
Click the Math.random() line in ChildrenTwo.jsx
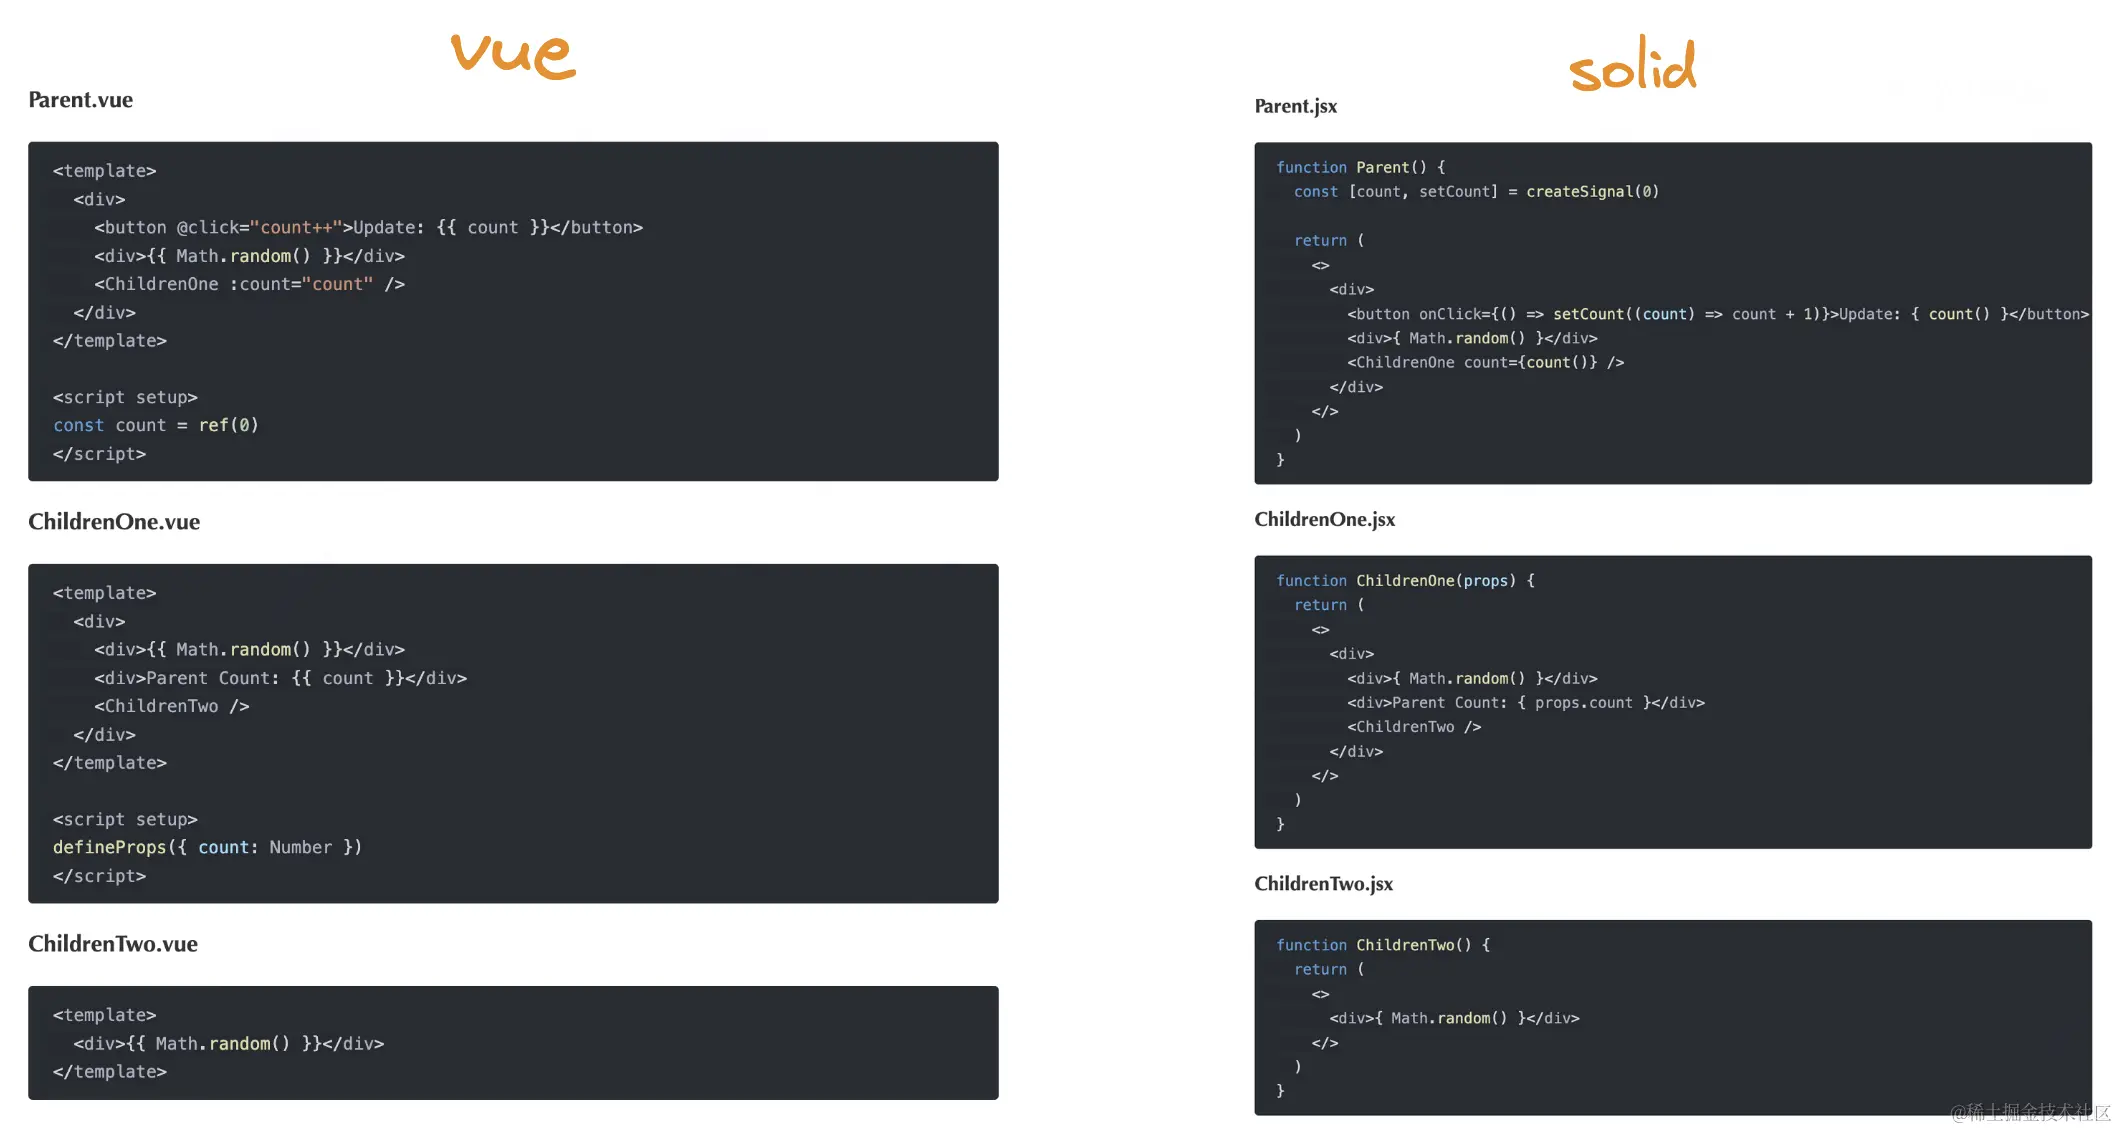coord(1454,1018)
